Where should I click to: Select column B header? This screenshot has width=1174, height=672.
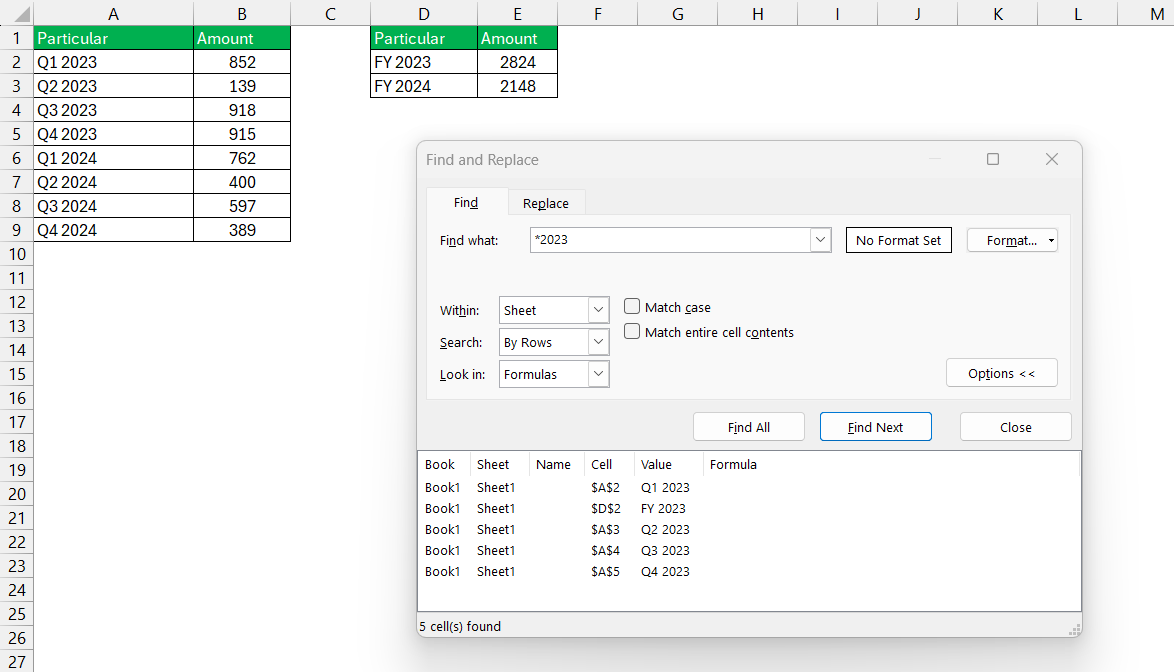(242, 13)
